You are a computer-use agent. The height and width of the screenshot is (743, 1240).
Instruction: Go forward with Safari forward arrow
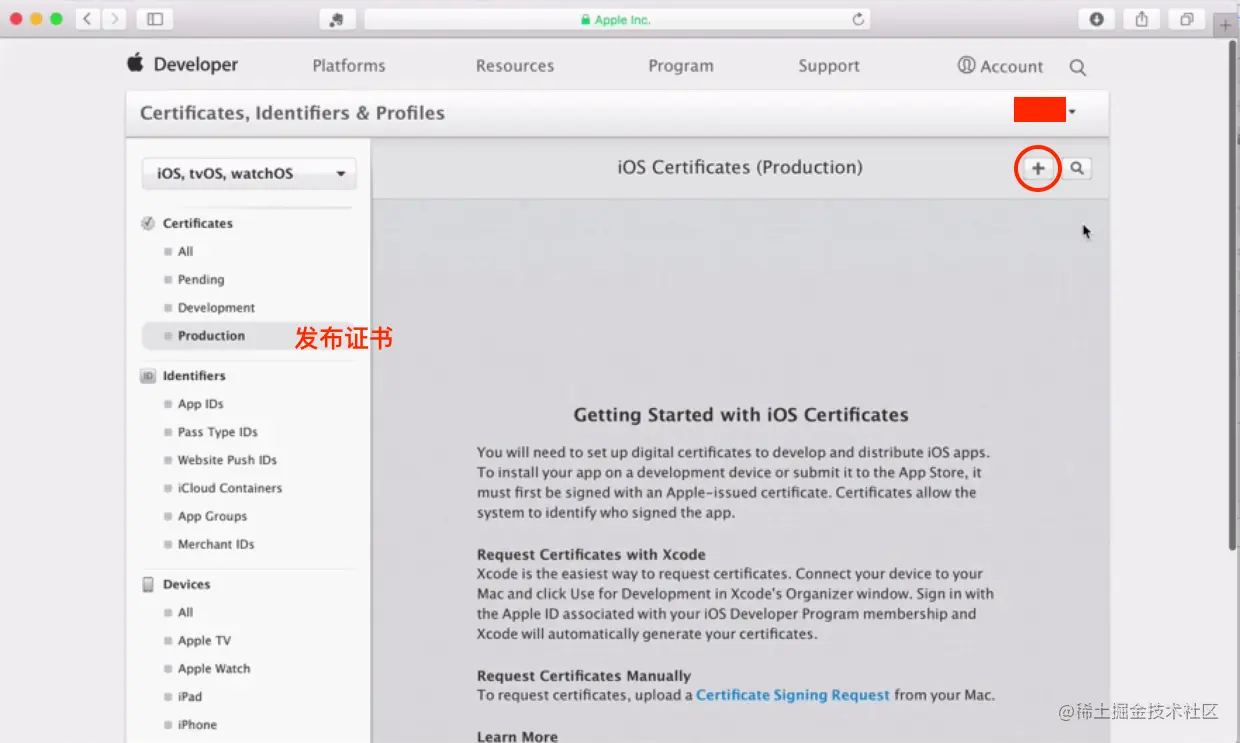click(114, 19)
